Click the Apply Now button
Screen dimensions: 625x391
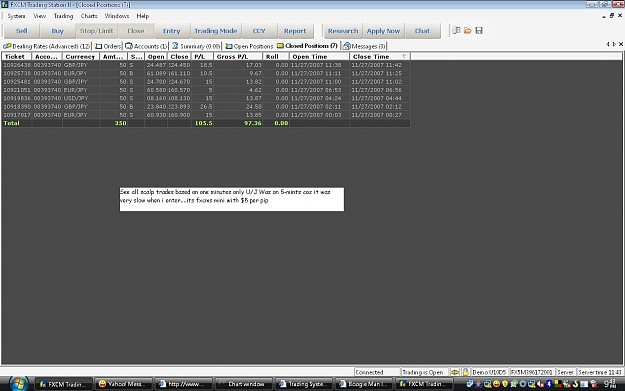click(x=383, y=31)
